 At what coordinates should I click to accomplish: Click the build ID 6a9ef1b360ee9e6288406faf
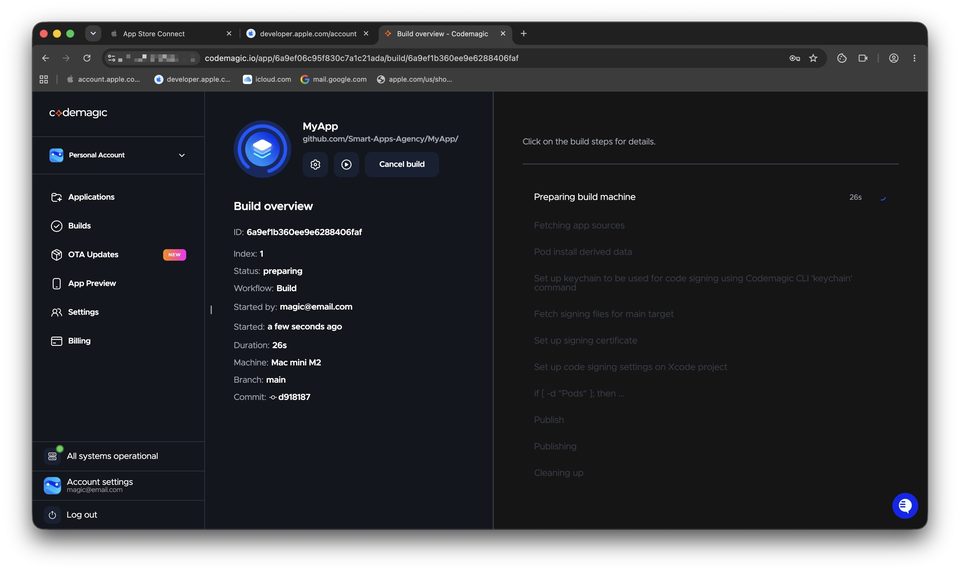click(304, 232)
